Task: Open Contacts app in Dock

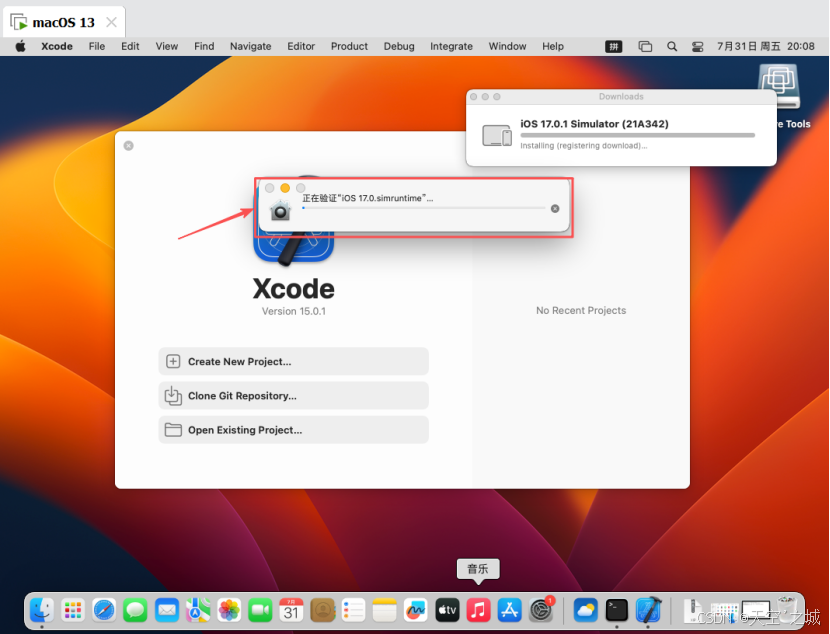Action: coord(323,610)
